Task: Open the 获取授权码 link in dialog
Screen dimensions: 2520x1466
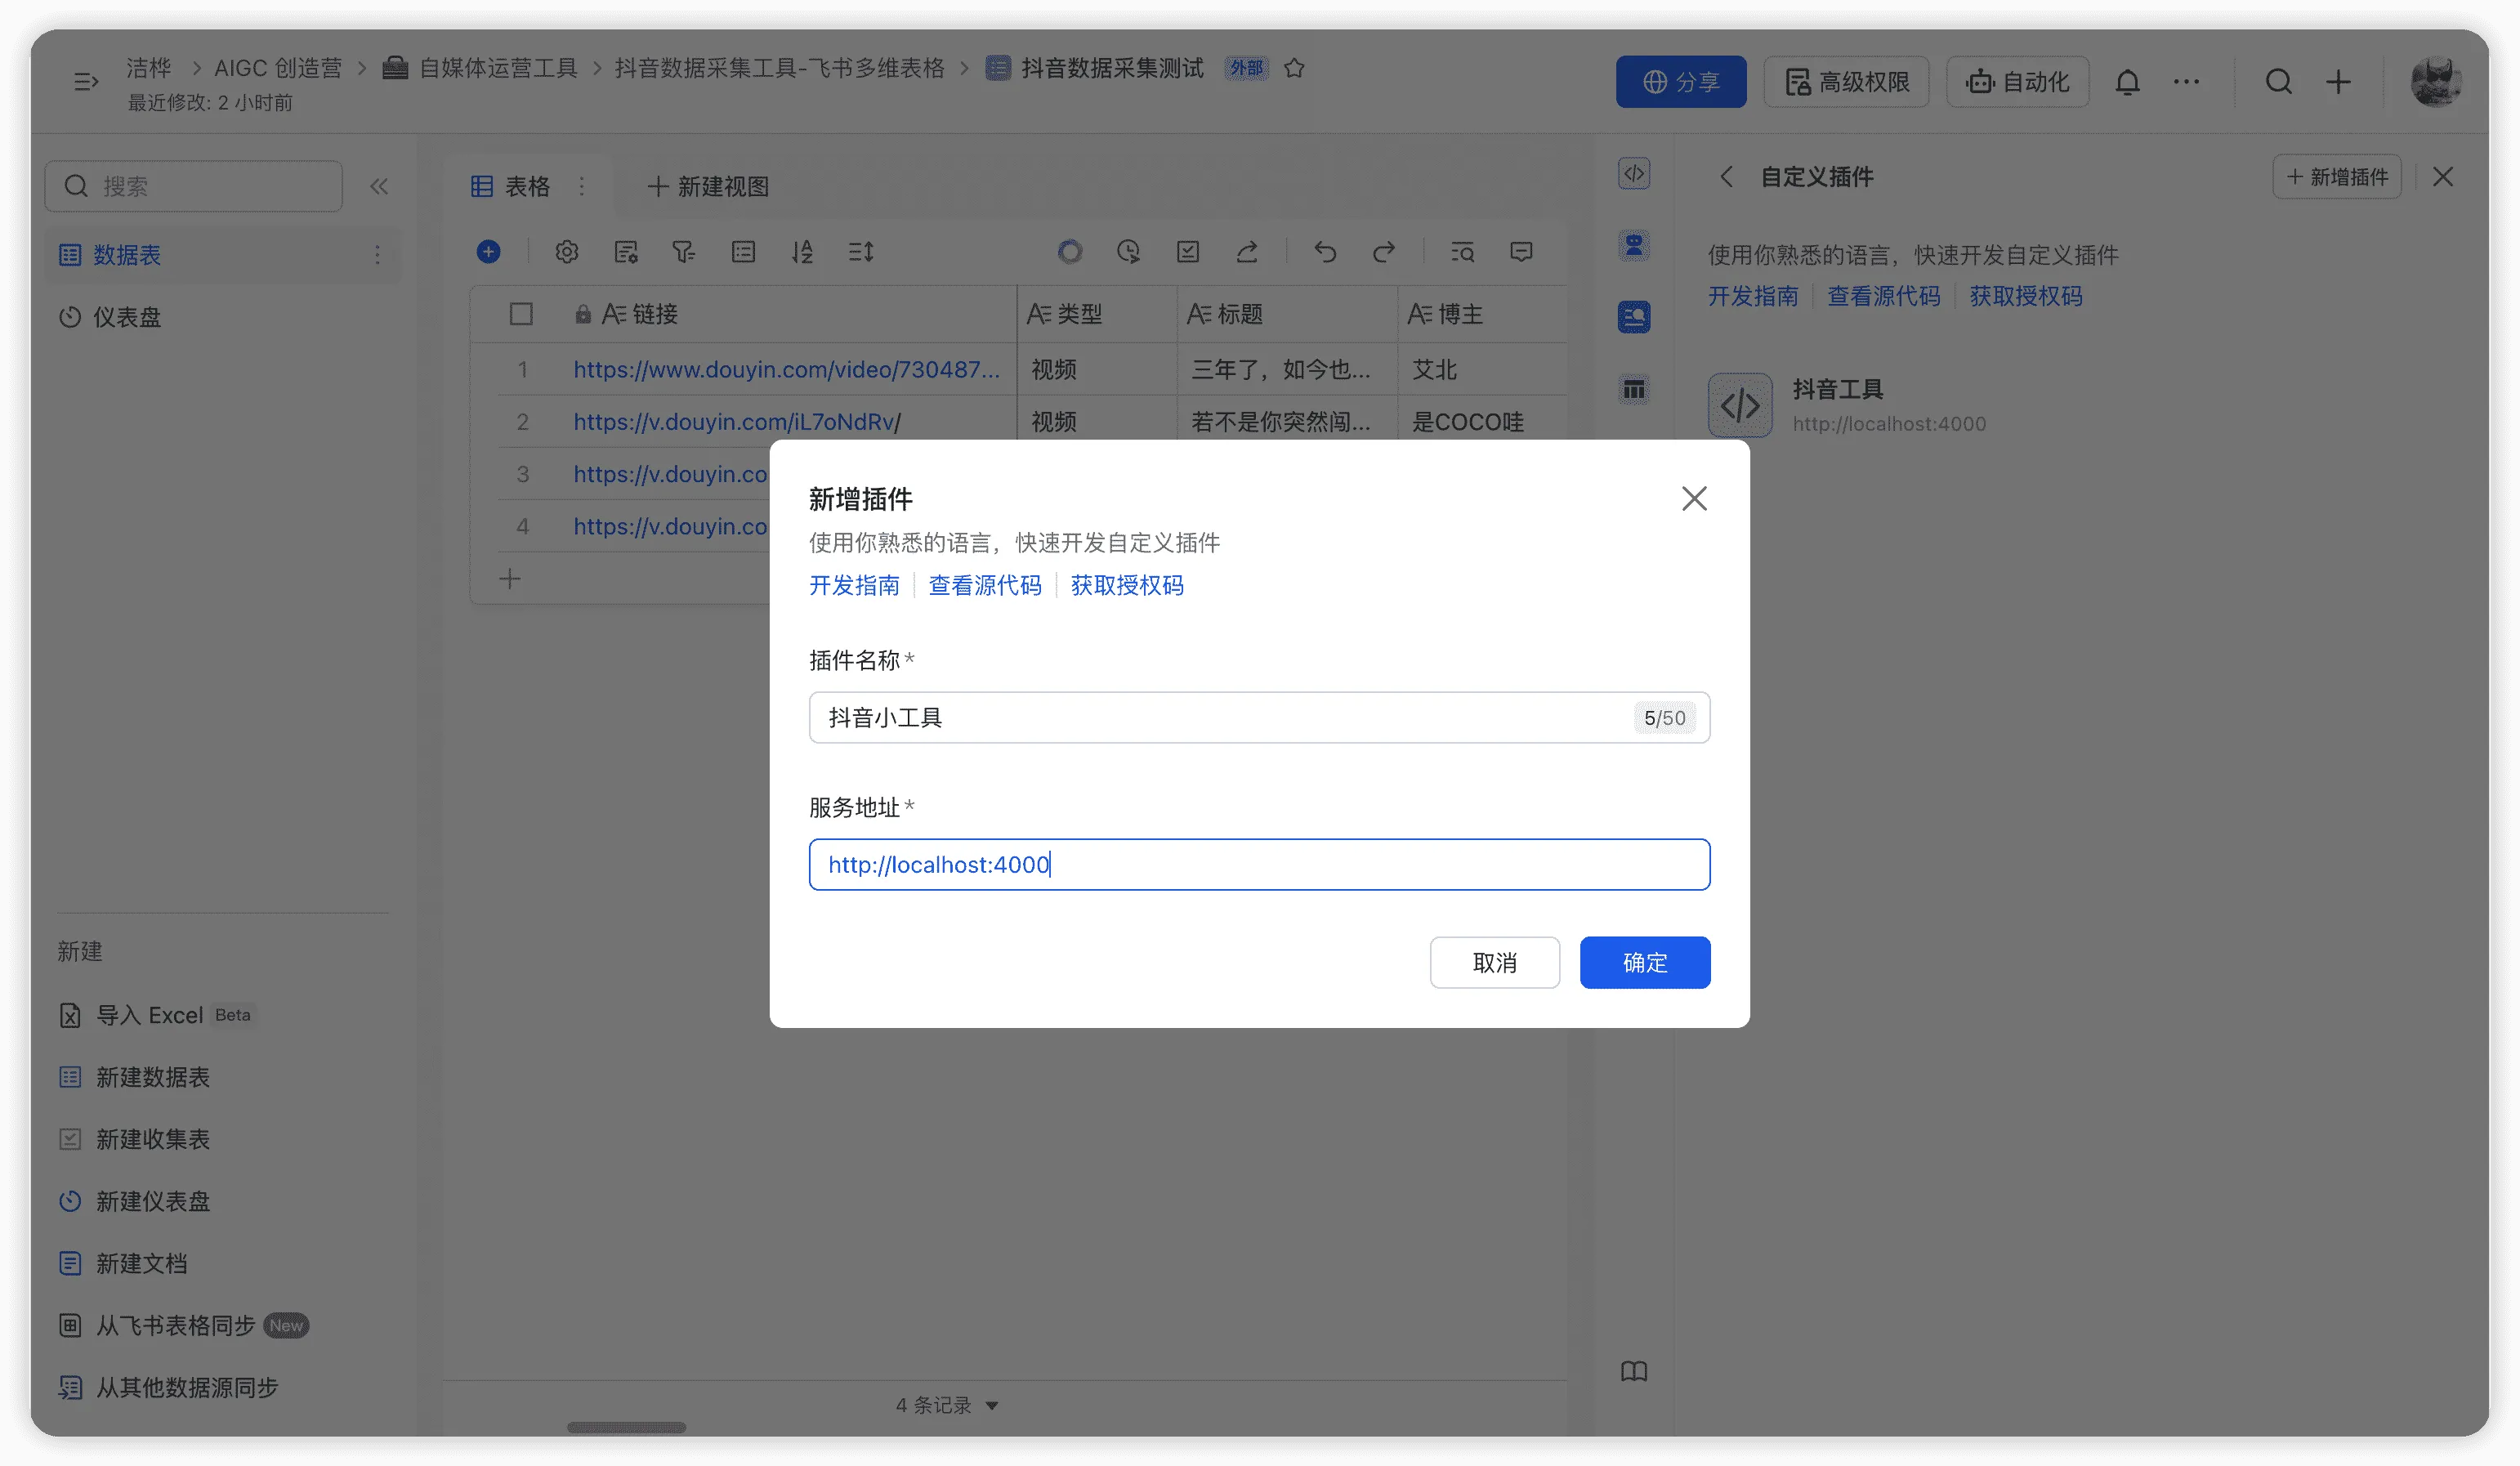Action: pos(1127,585)
